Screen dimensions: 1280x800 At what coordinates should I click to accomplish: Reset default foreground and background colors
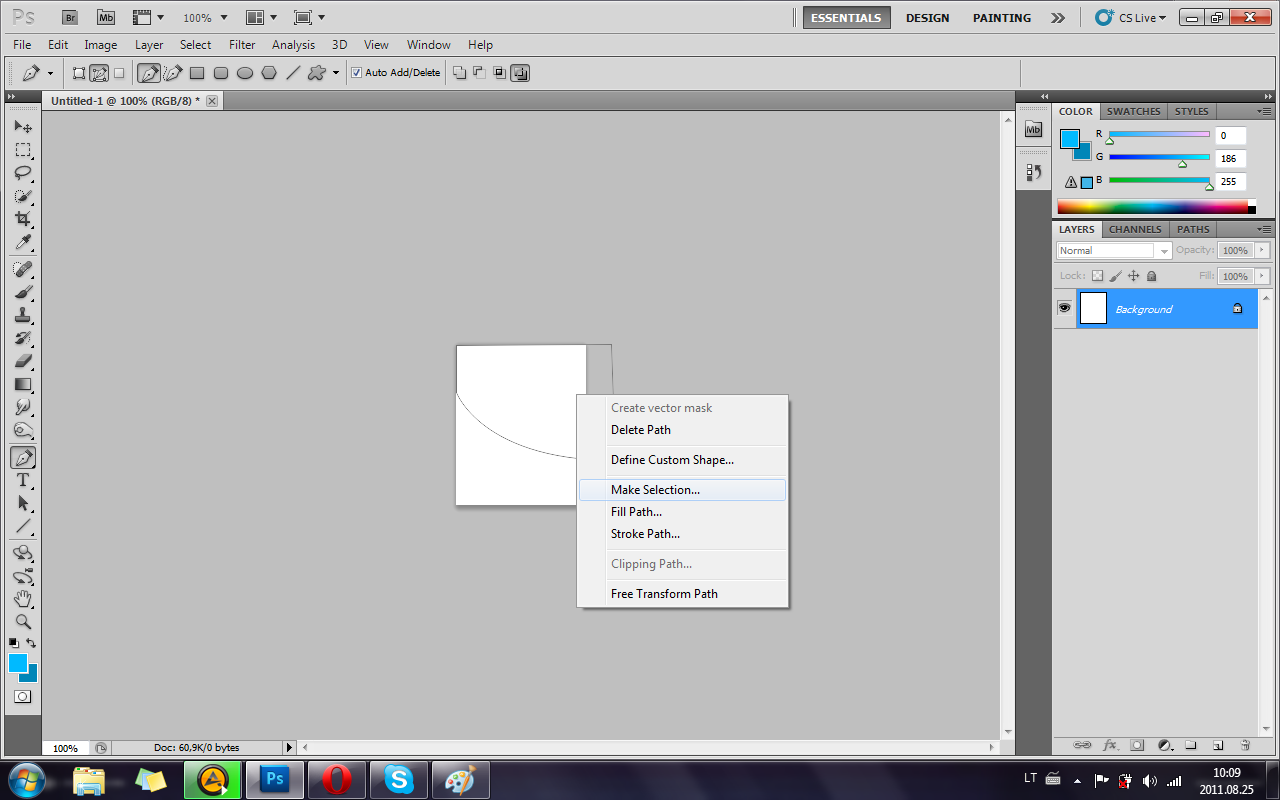14,642
